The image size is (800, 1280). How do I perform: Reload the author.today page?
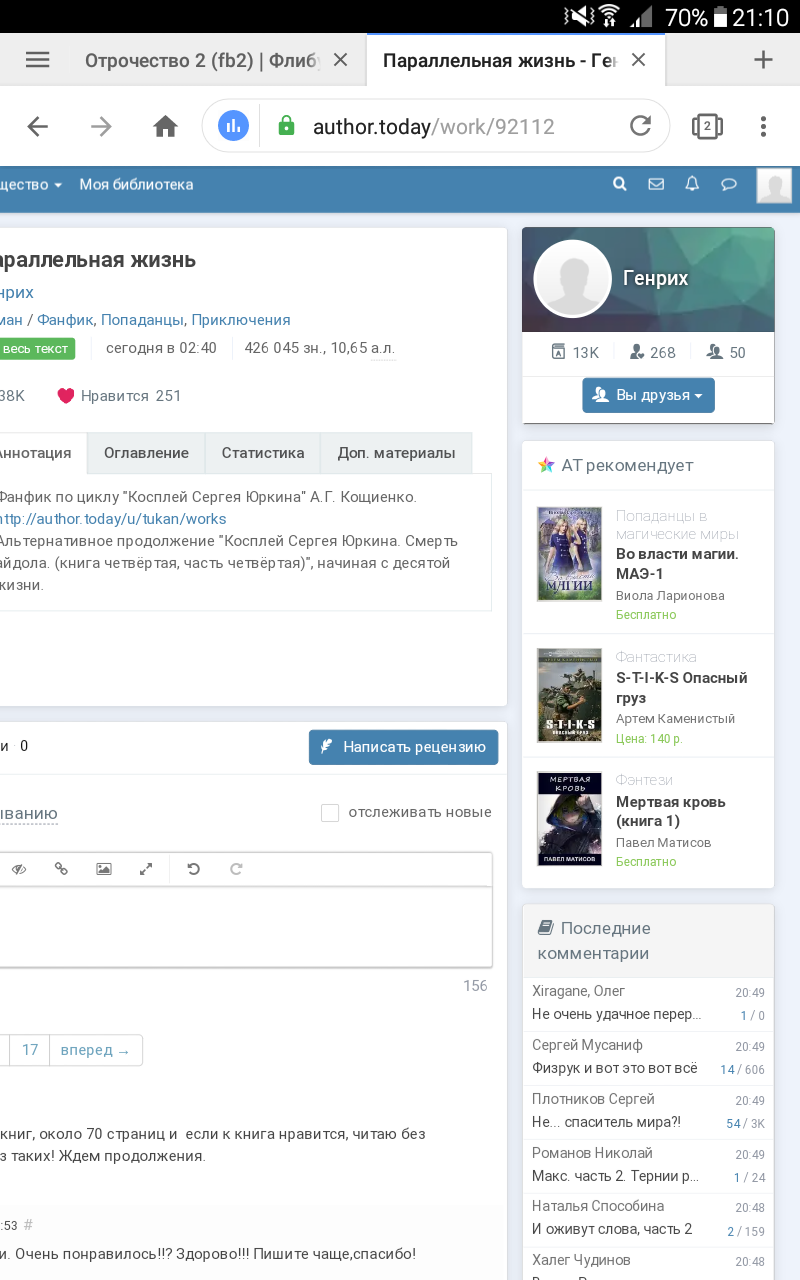tap(640, 126)
